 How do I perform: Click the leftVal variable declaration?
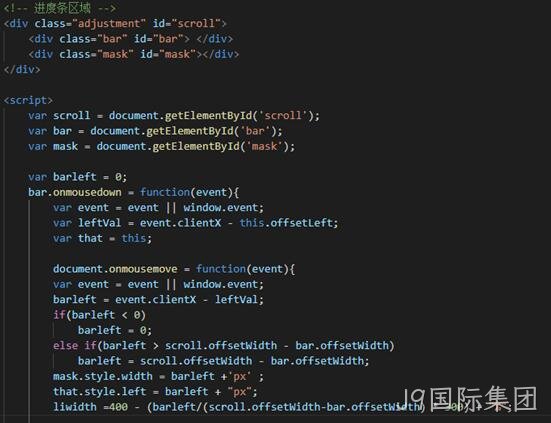click(x=99, y=223)
